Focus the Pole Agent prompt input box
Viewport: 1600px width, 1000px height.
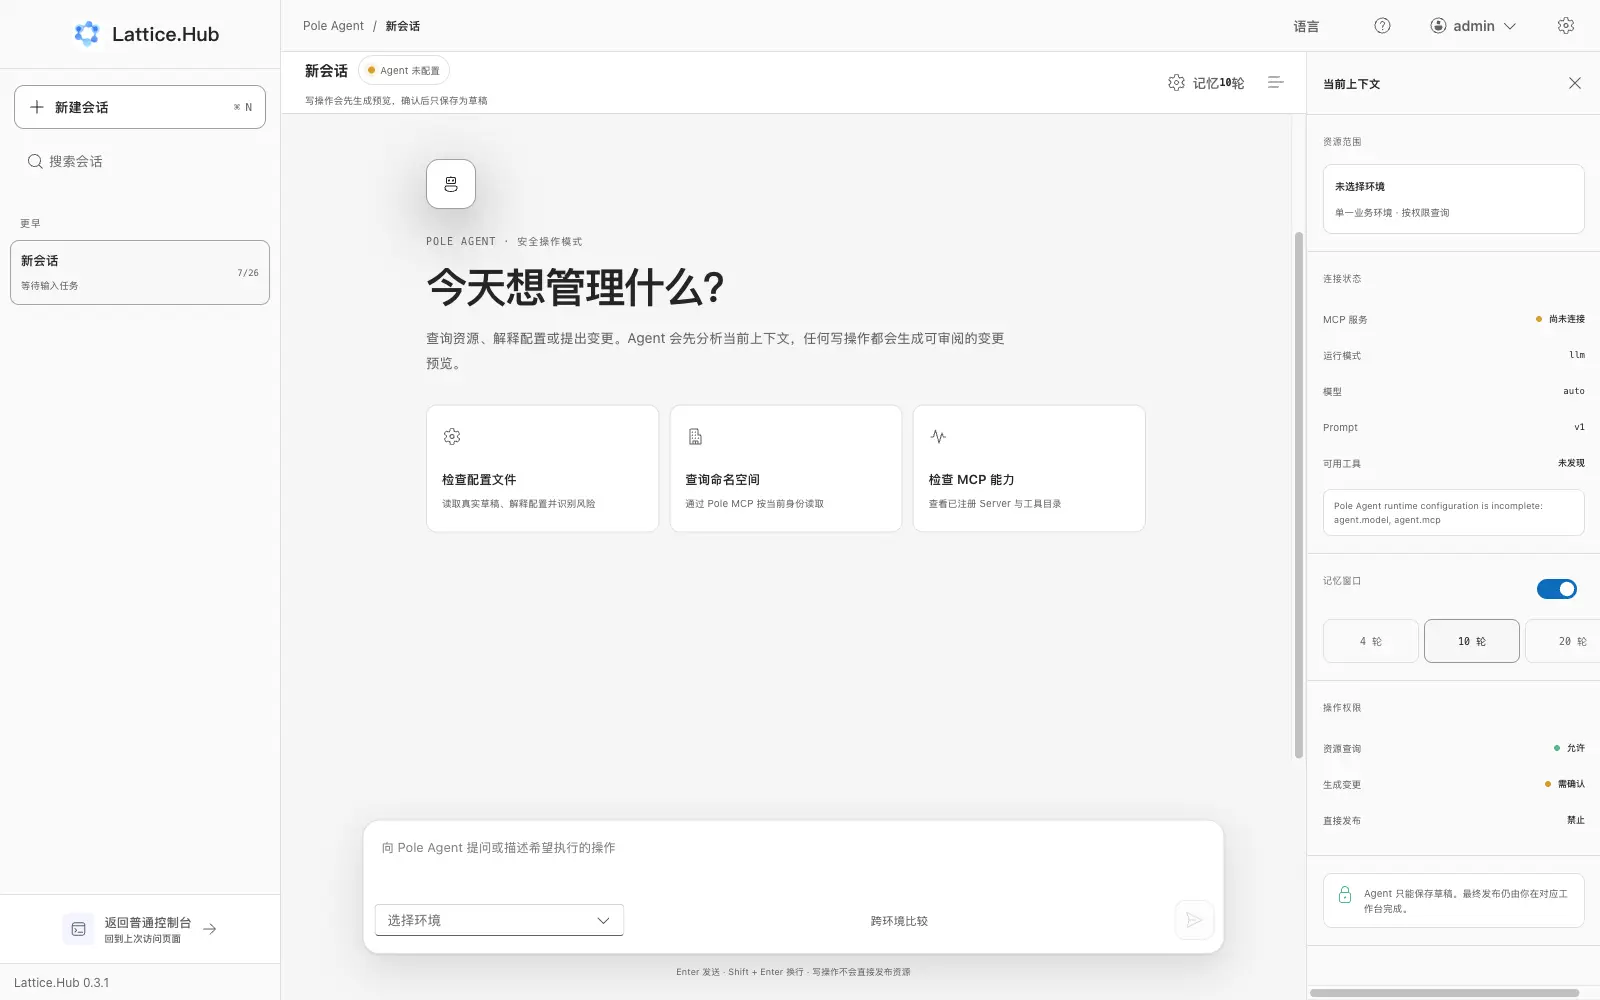click(x=793, y=860)
